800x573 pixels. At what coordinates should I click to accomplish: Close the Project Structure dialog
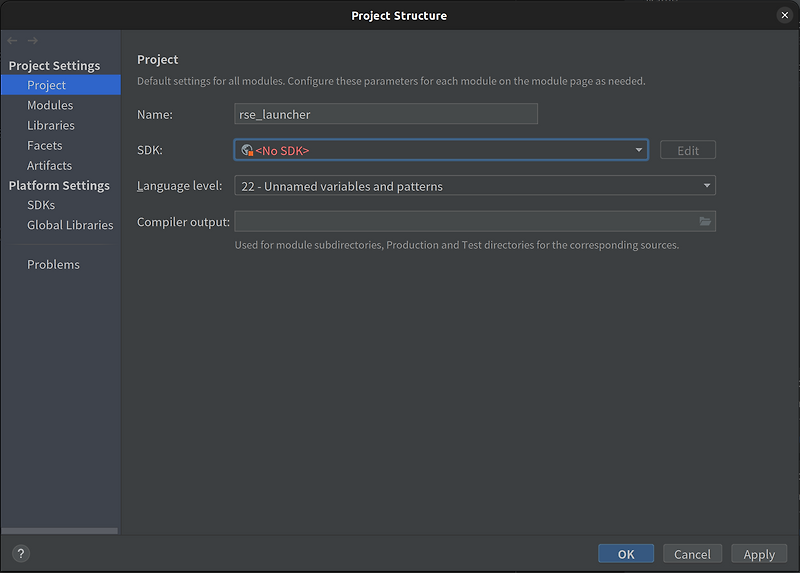785,15
